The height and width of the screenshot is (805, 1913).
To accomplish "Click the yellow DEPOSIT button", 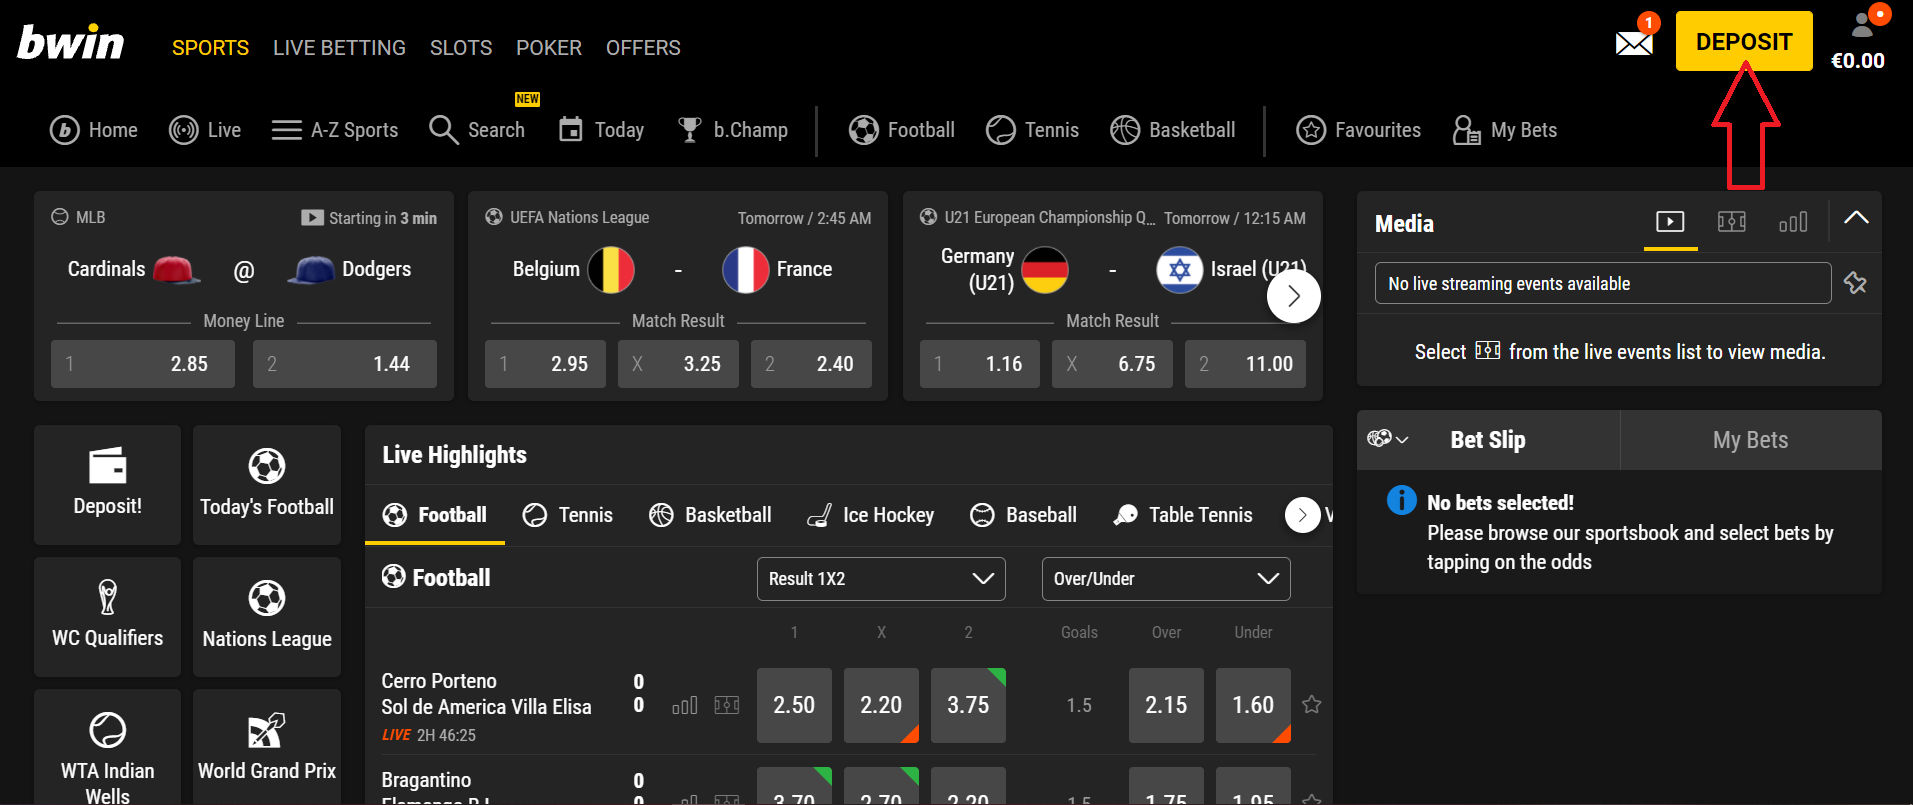I will click(x=1744, y=41).
